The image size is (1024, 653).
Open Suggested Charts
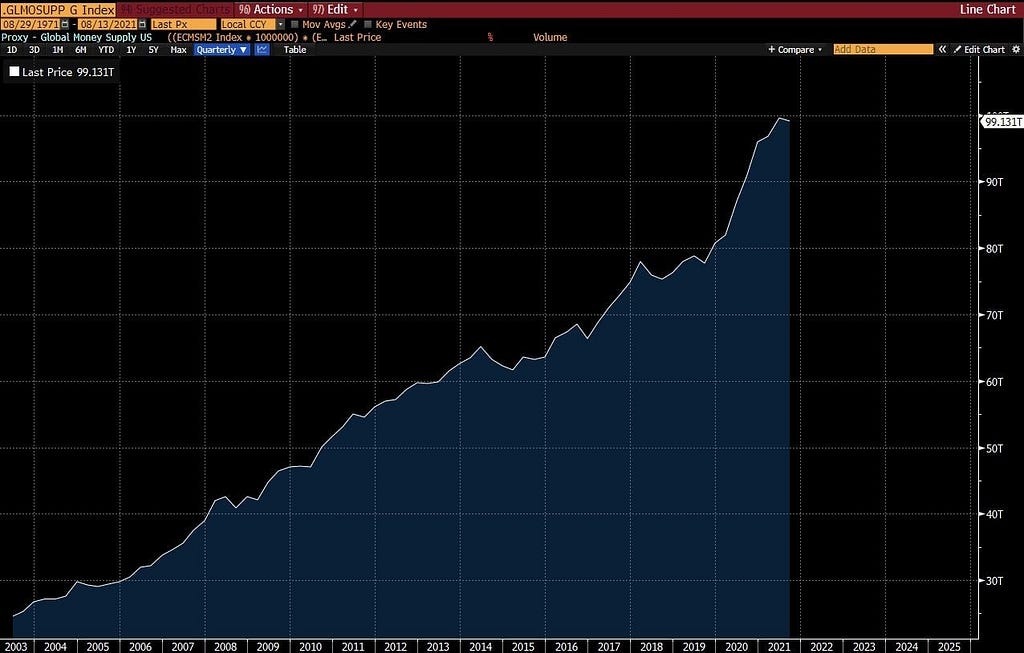pos(176,9)
